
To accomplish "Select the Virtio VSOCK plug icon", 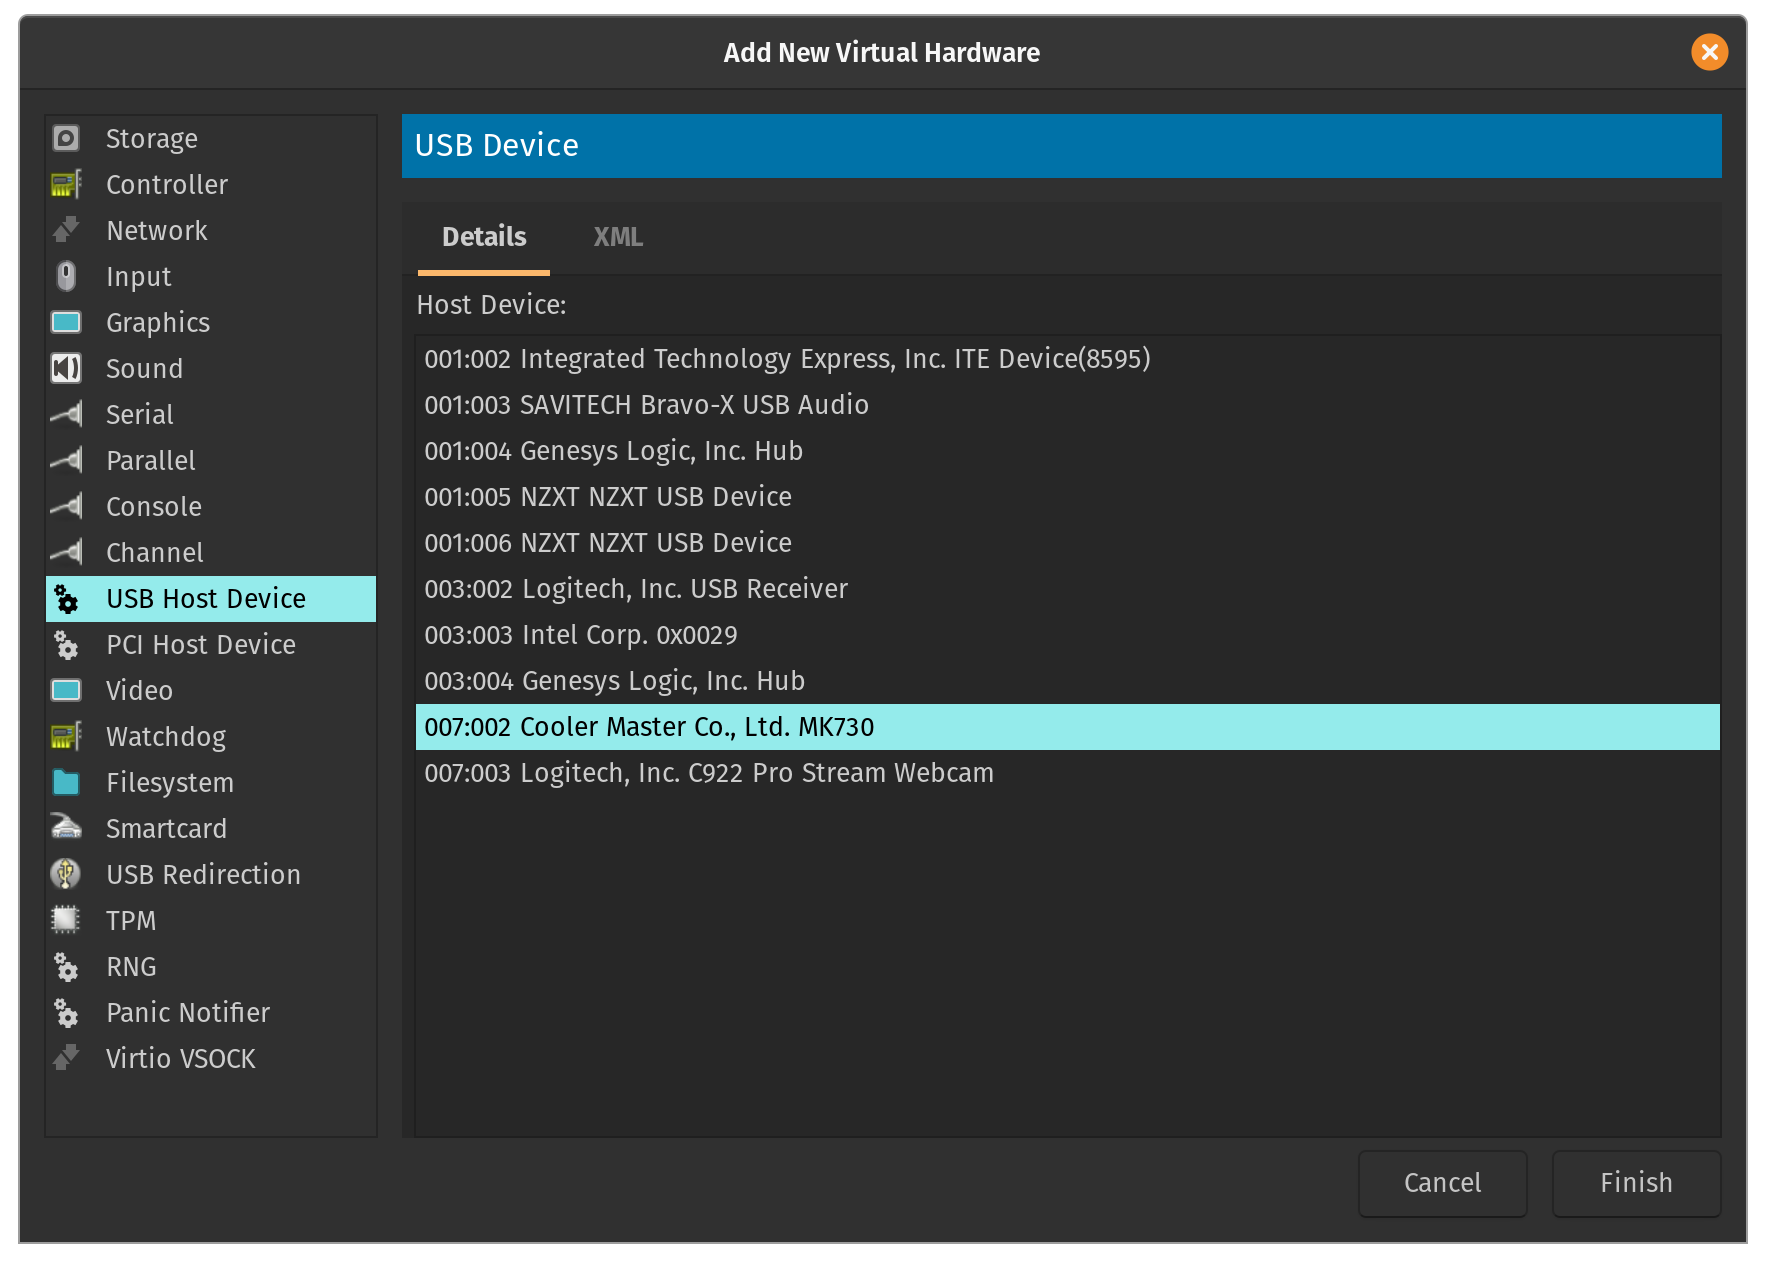I will click(x=66, y=1058).
